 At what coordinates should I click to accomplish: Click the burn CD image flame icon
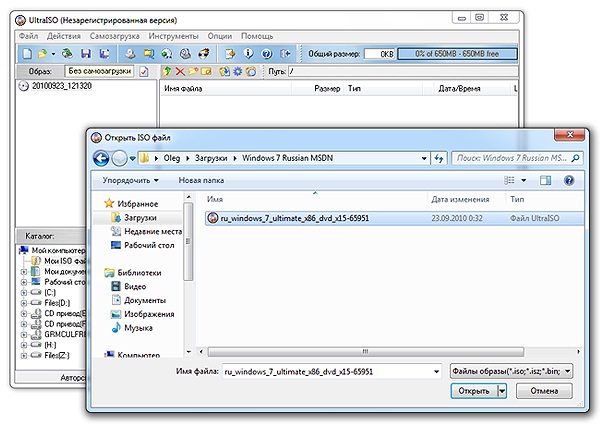pyautogui.click(x=204, y=54)
